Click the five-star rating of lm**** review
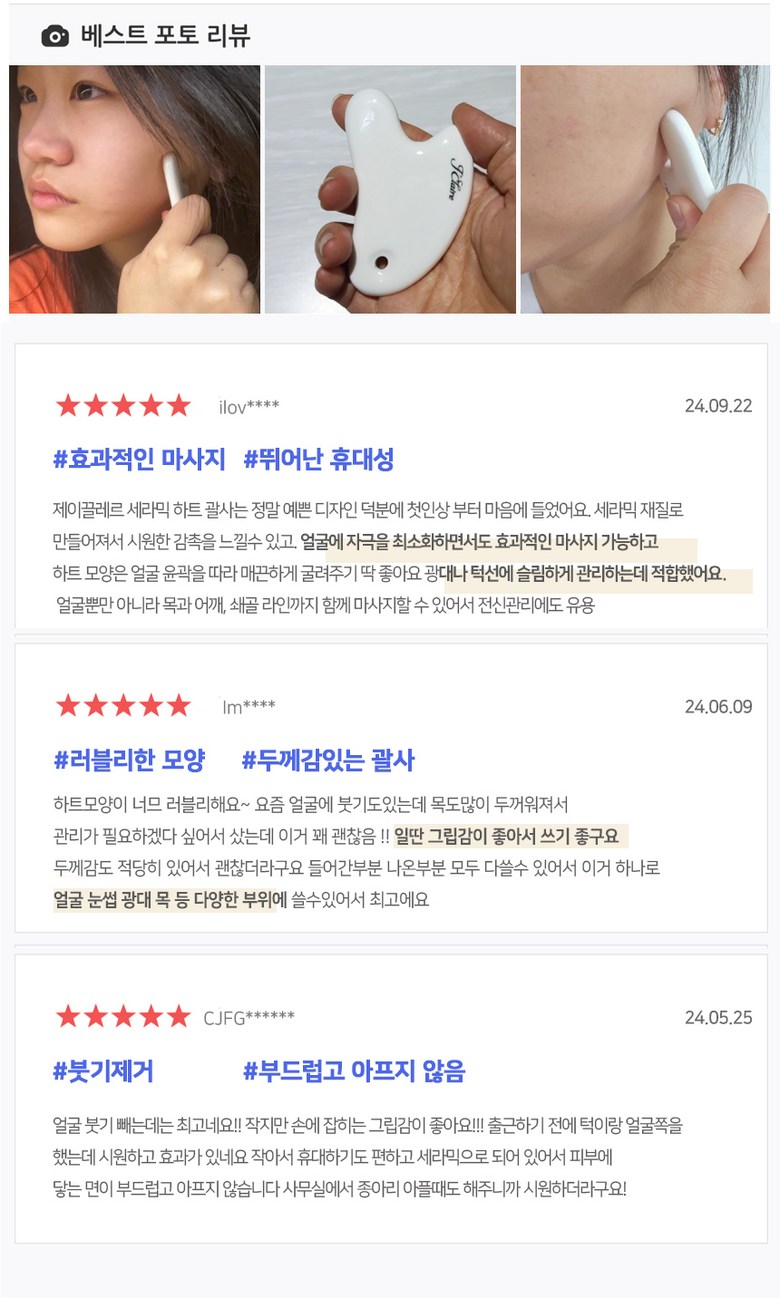780x1298 pixels. (123, 706)
